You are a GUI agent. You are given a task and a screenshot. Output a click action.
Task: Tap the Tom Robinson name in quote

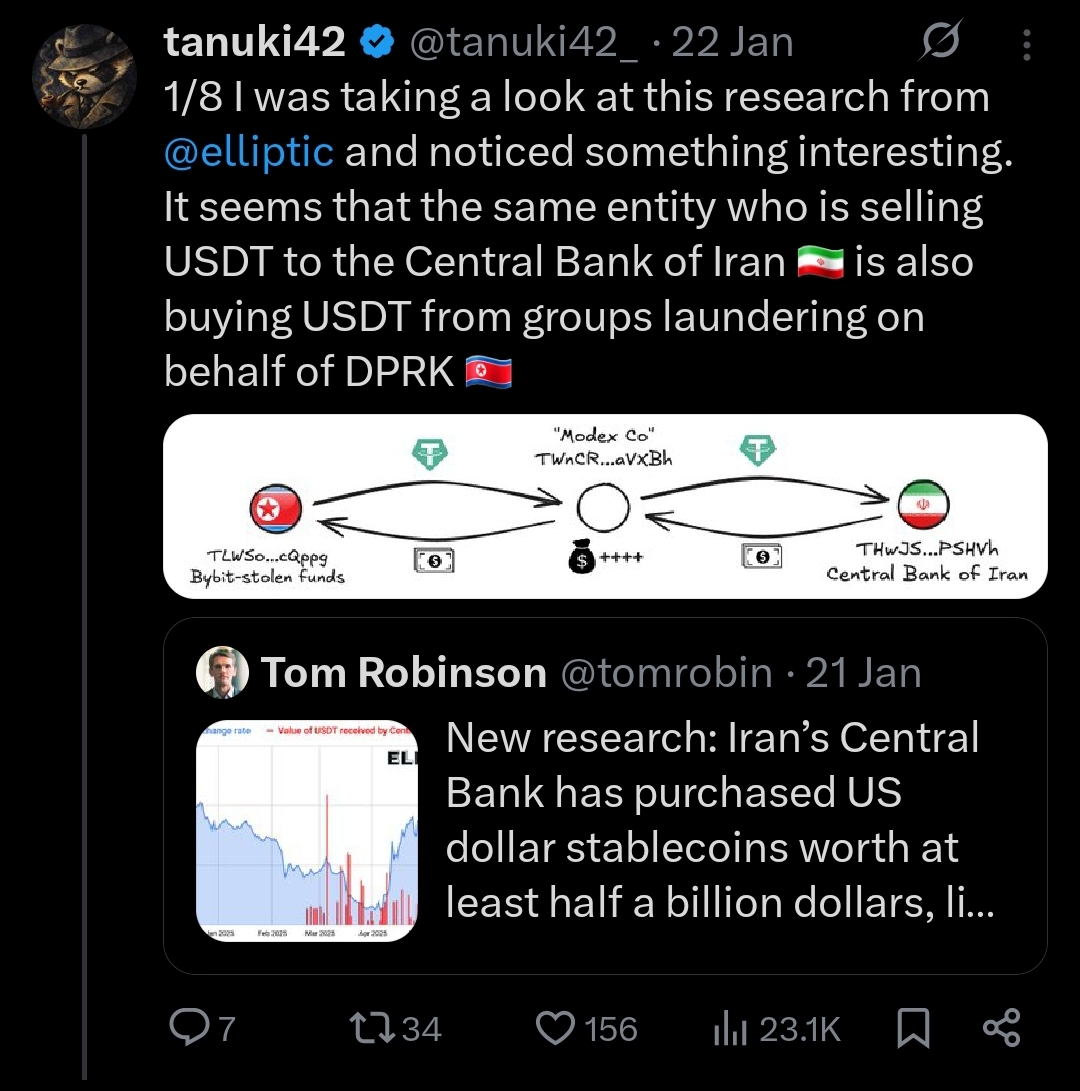404,673
